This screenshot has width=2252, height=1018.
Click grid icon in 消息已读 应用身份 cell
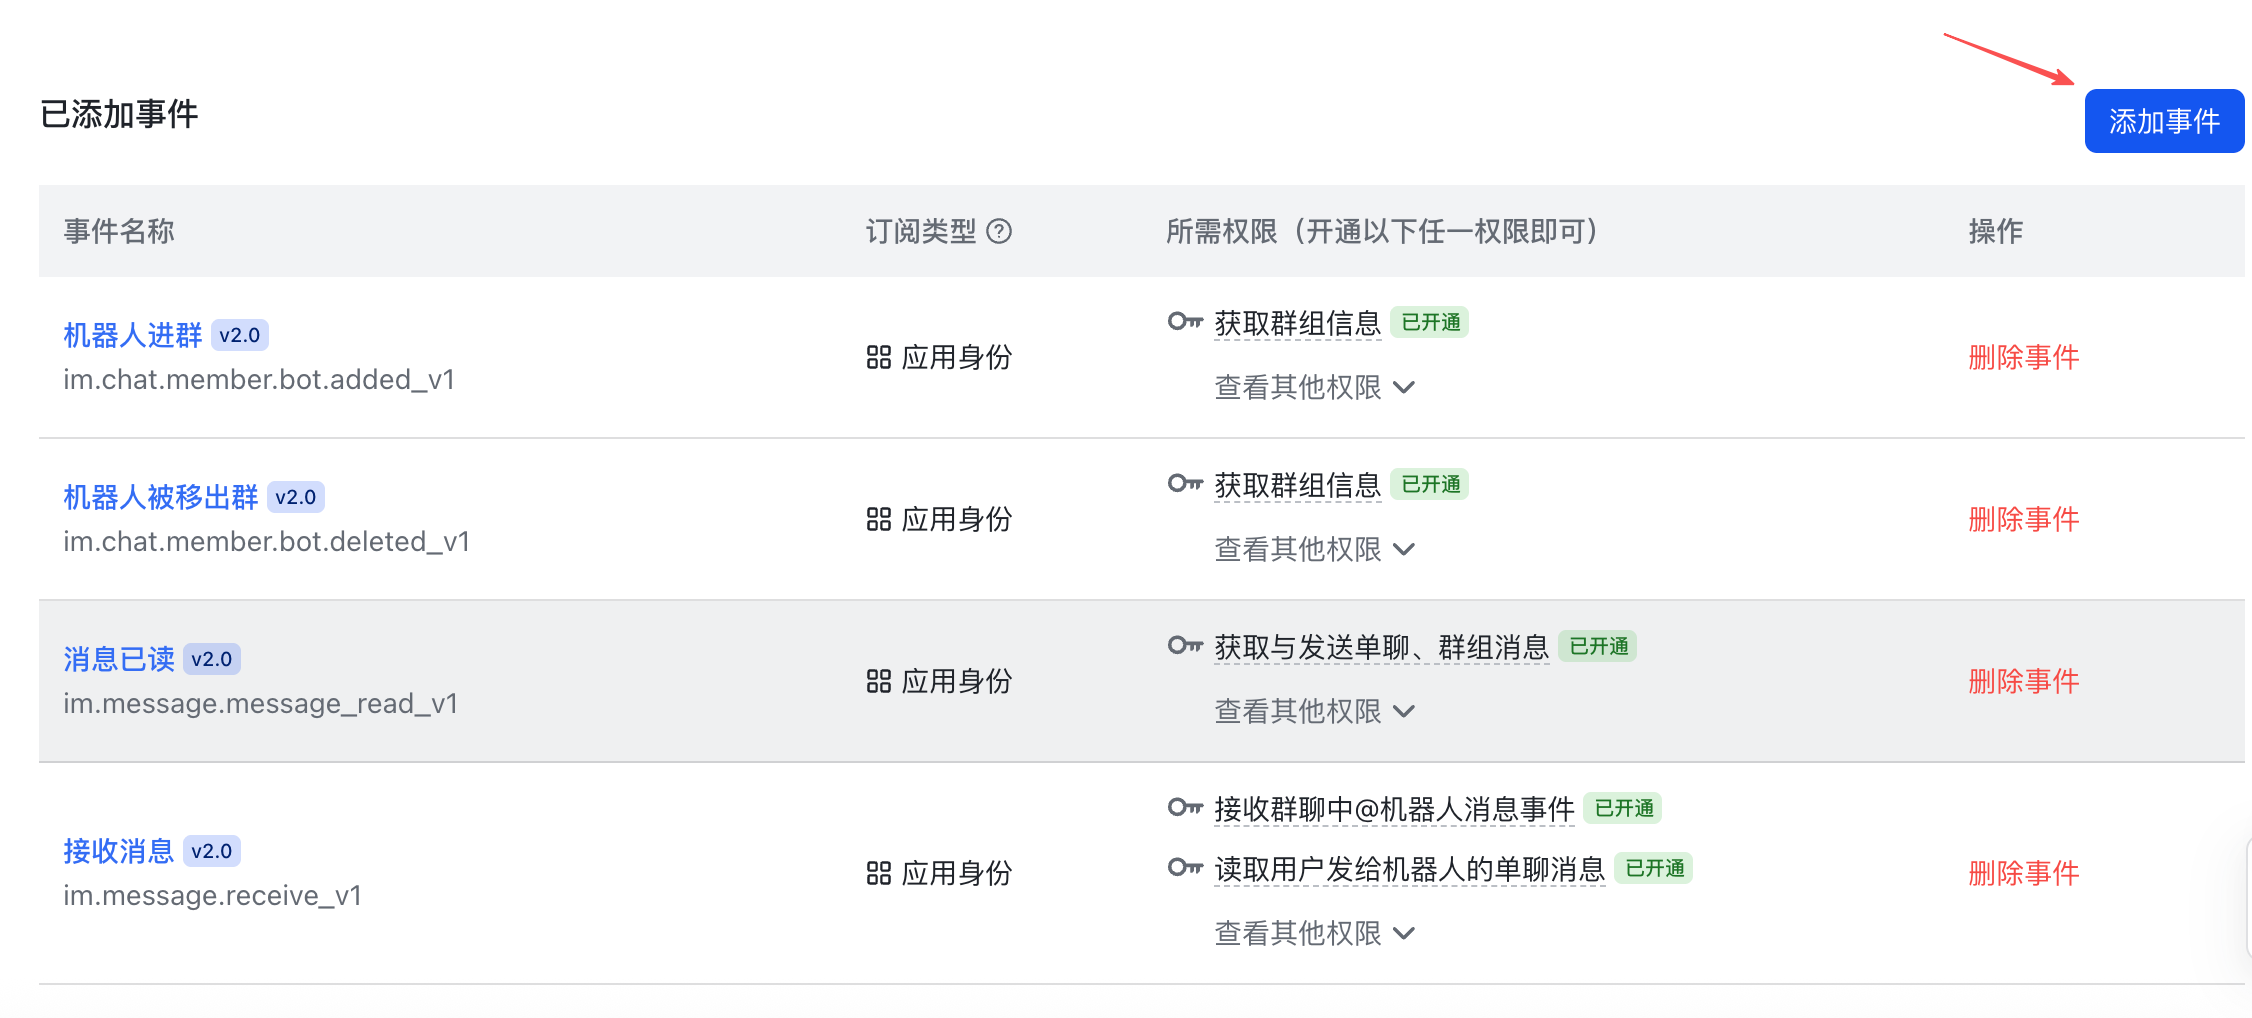(x=878, y=682)
